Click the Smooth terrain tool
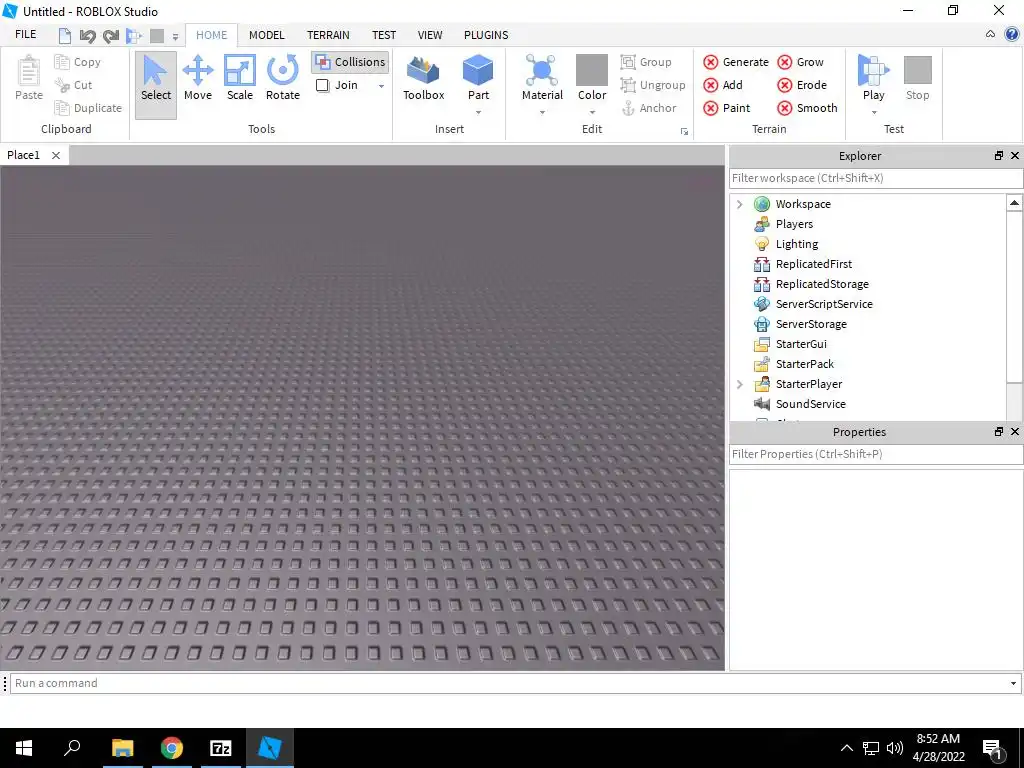The image size is (1024, 768). pyautogui.click(x=807, y=108)
